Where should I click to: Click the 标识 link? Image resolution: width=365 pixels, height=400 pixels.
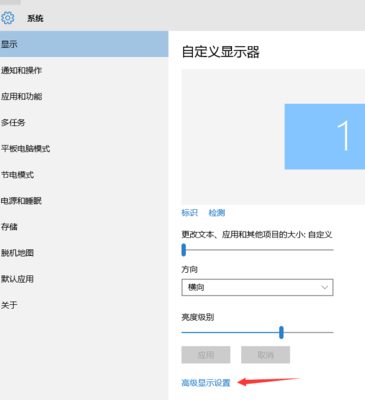point(189,213)
